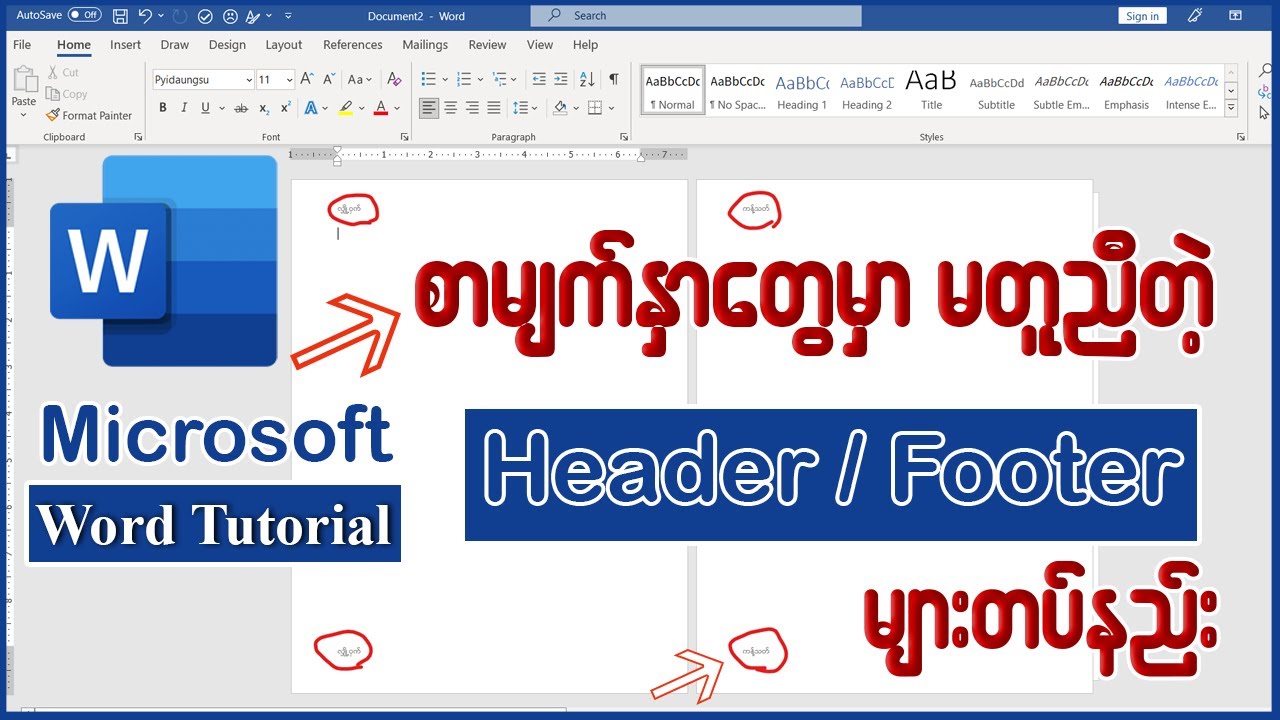
Task: Open the Undo history dropdown
Action: (x=161, y=16)
